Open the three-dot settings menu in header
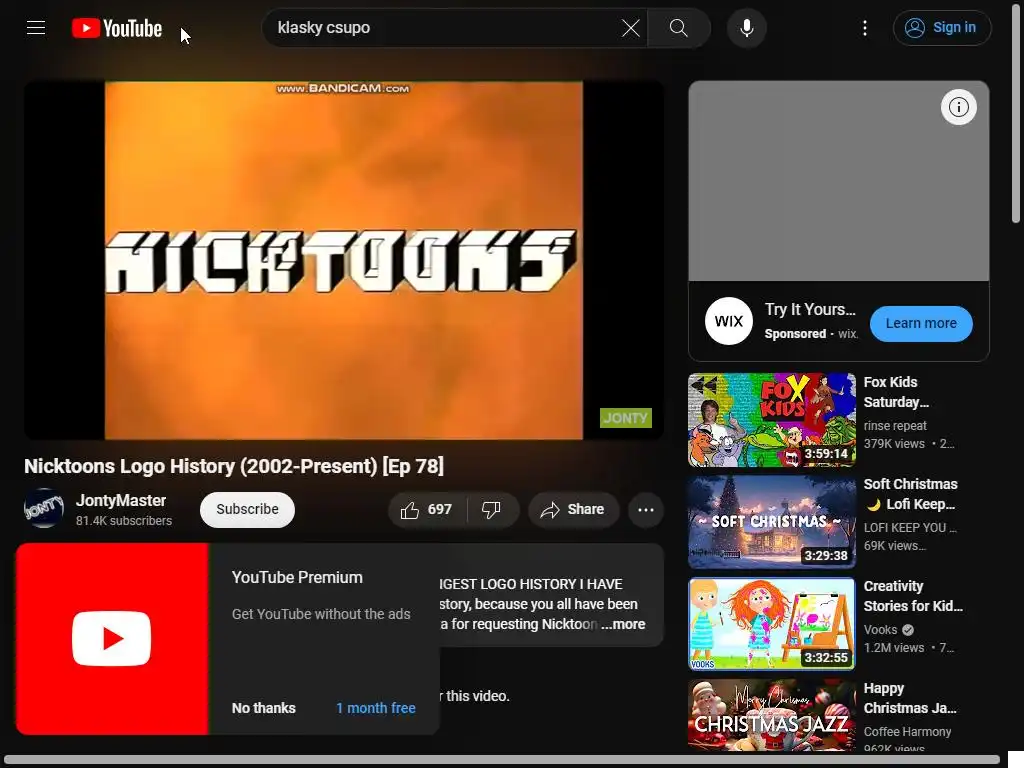Screen dimensions: 1024x768 (865, 28)
